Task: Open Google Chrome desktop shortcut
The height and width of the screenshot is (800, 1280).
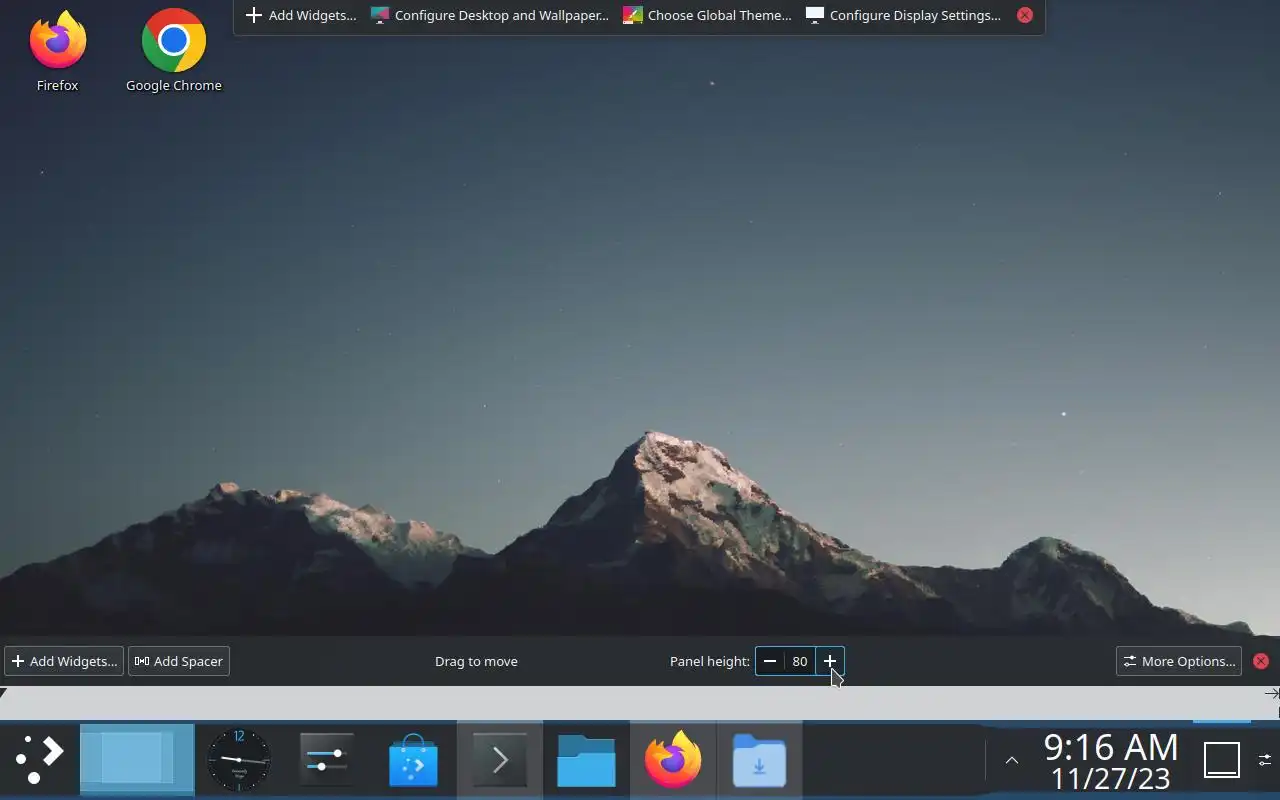Action: pos(173,52)
